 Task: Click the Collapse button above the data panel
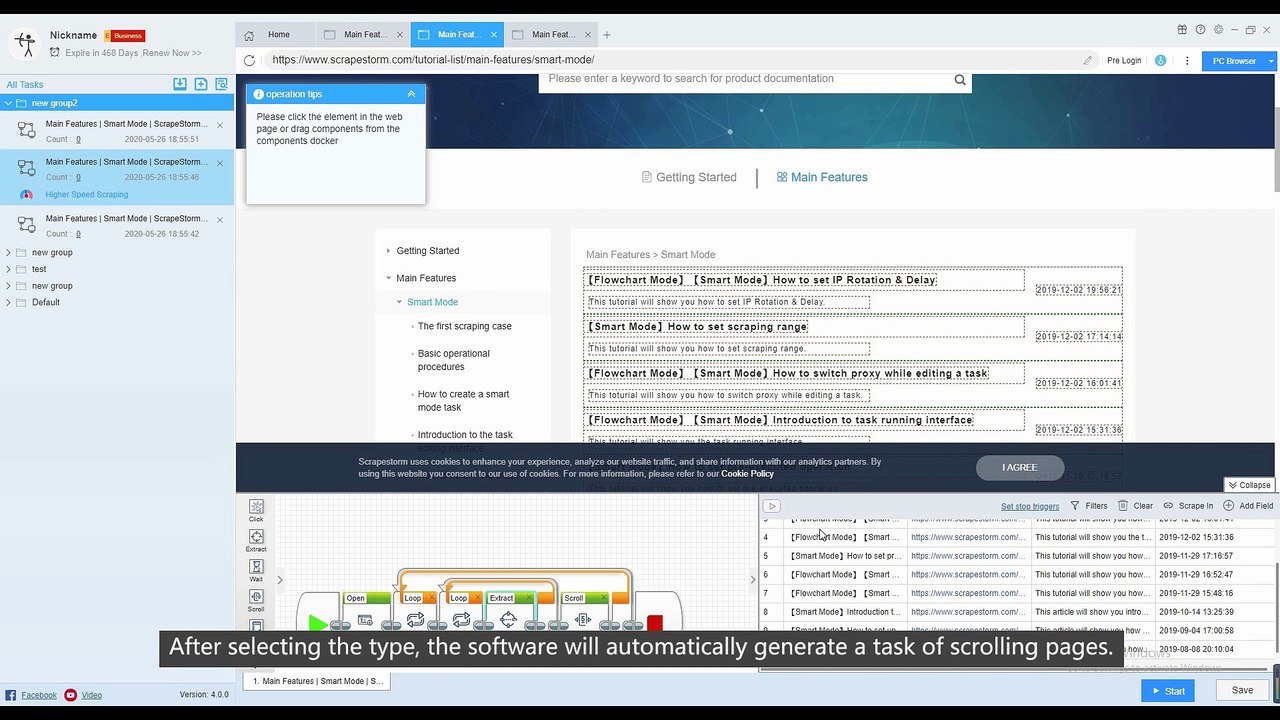1249,485
